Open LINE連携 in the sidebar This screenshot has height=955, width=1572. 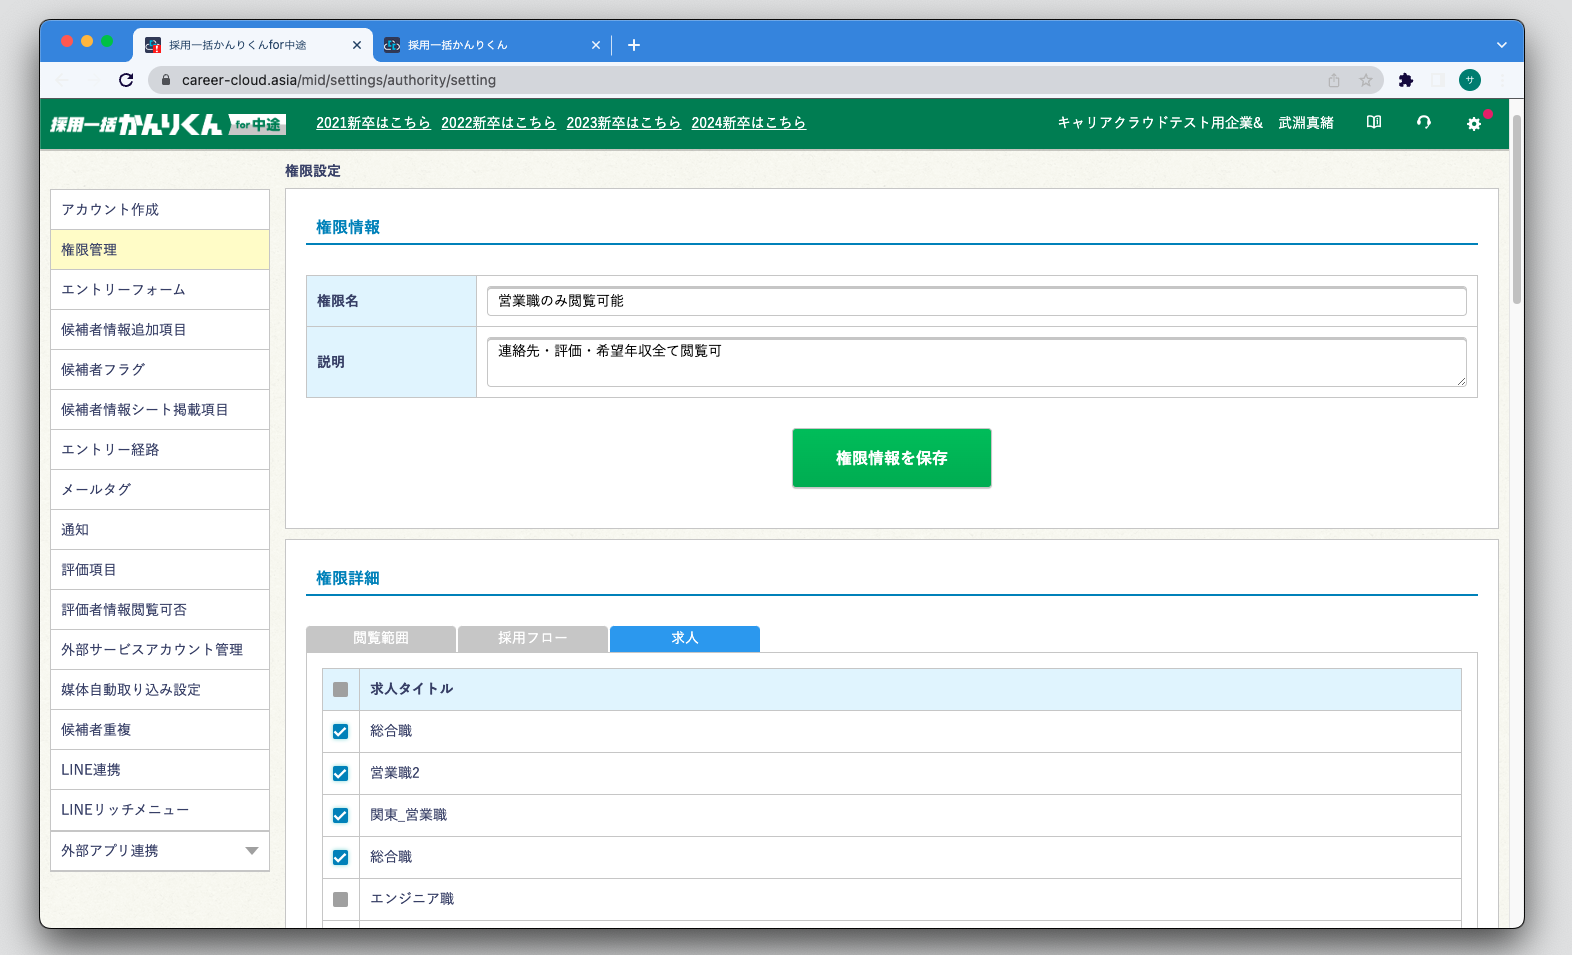click(x=160, y=770)
